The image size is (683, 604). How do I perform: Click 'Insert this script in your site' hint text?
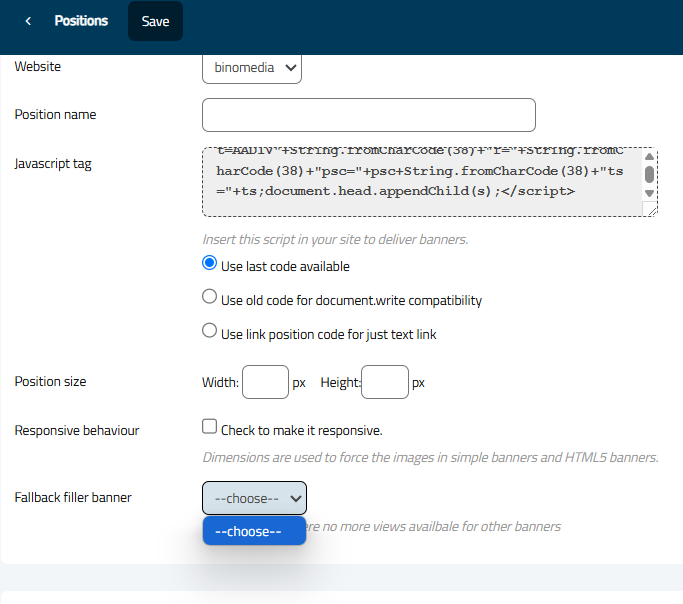click(x=335, y=240)
